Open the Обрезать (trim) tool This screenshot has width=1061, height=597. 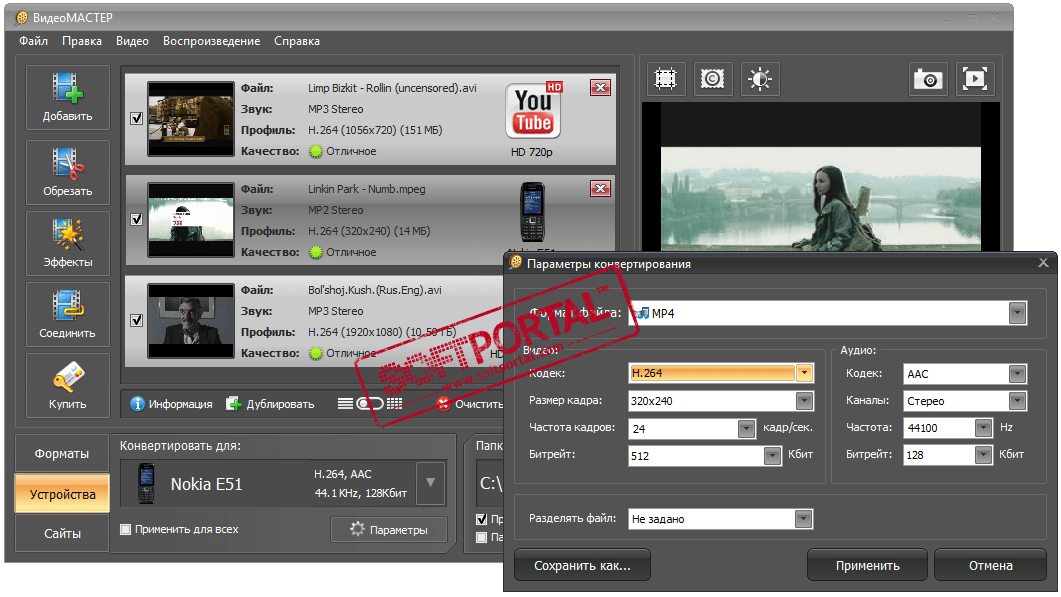click(x=68, y=172)
